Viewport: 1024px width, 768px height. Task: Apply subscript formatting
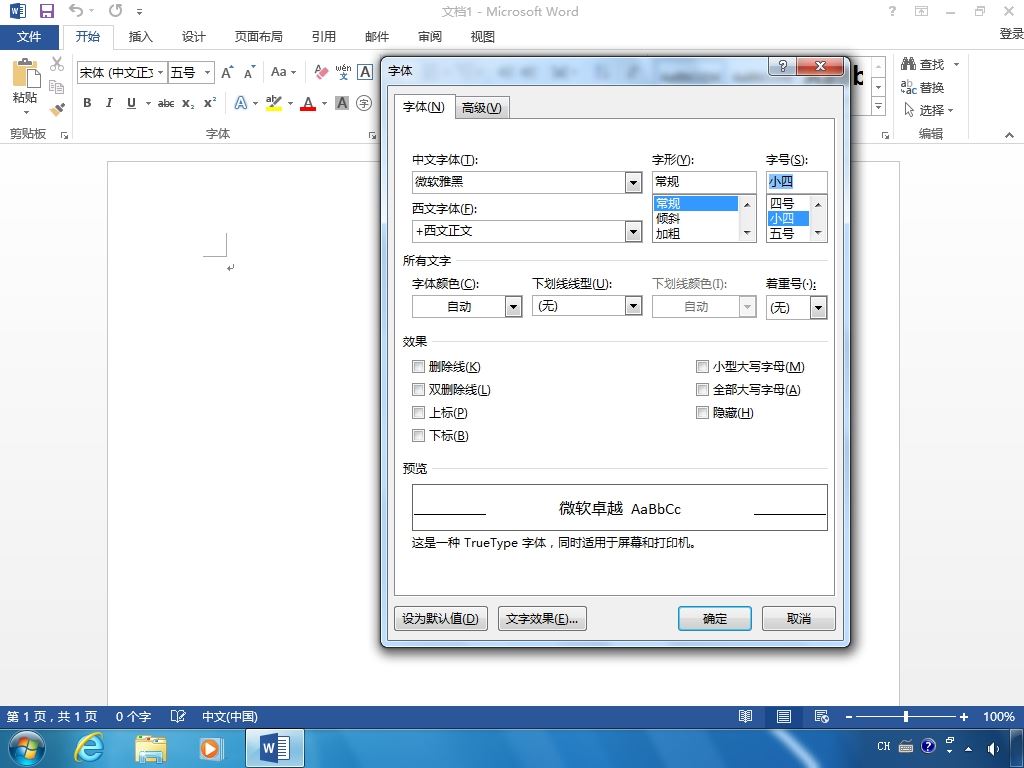(188, 103)
